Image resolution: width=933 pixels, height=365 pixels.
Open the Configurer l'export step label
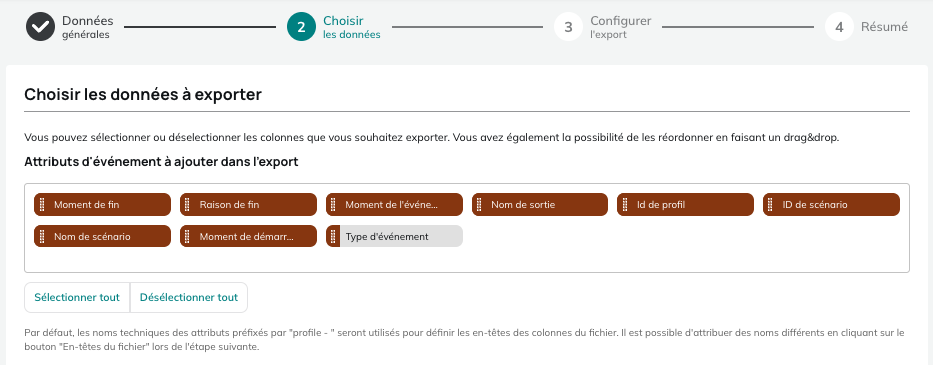click(621, 27)
